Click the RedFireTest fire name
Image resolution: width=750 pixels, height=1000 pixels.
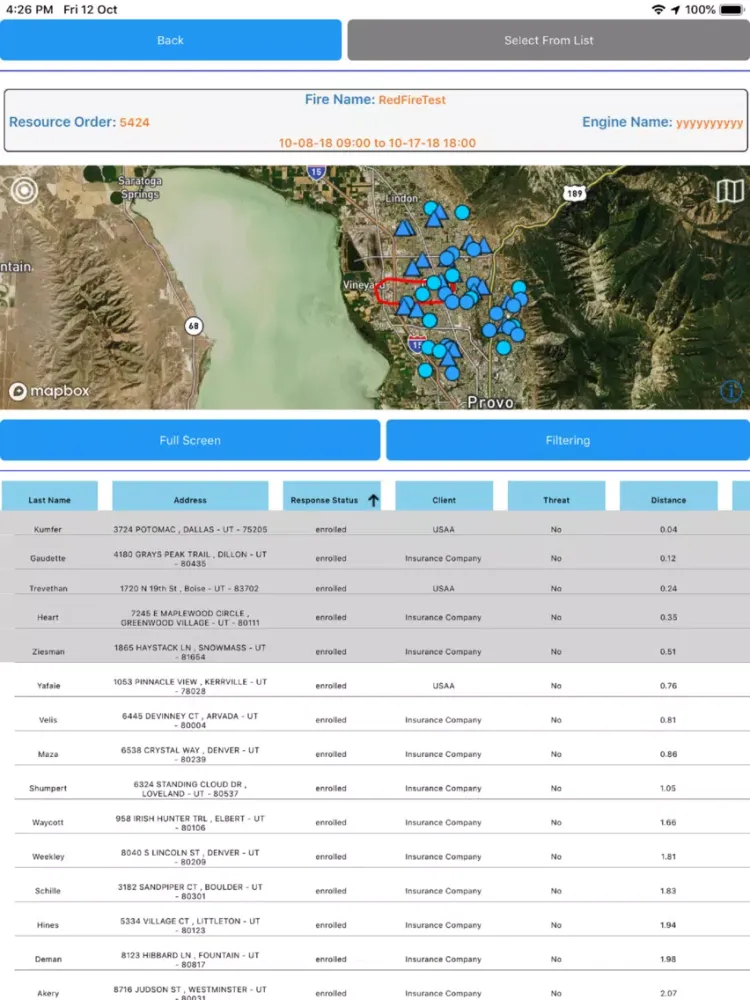(x=412, y=100)
